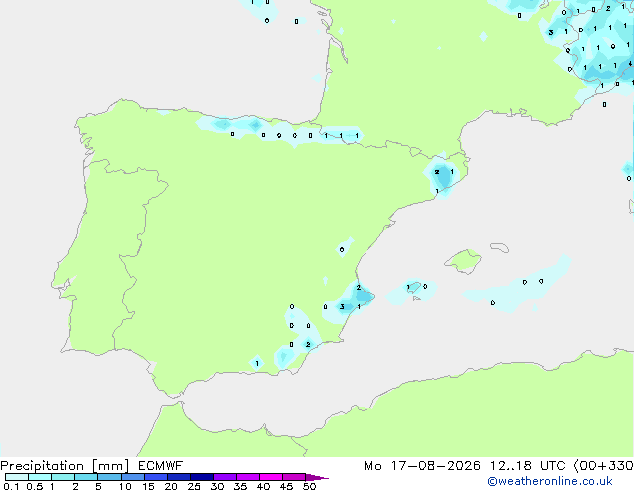Click the '0.1' legend value label
The height and width of the screenshot is (490, 634).
click(11, 486)
